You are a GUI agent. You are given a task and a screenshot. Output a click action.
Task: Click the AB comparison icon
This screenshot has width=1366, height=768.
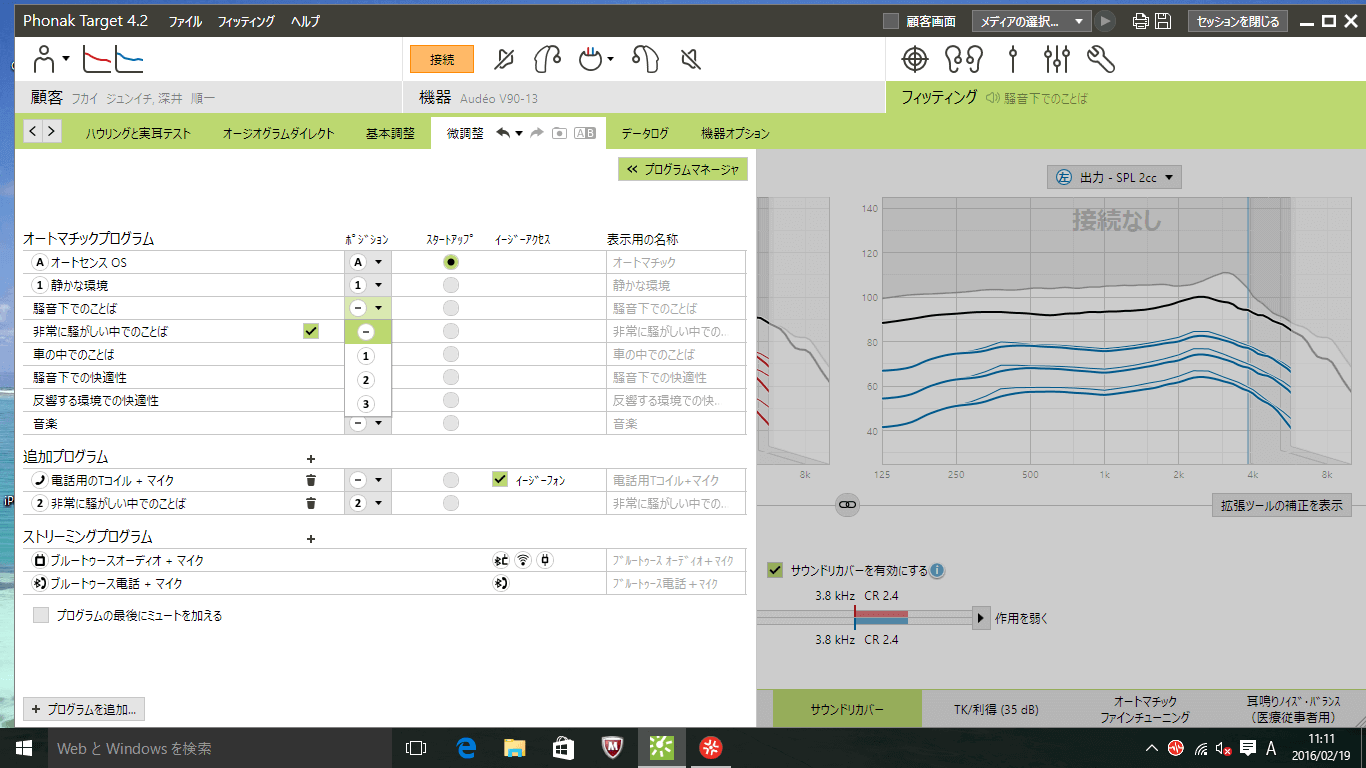coord(585,133)
